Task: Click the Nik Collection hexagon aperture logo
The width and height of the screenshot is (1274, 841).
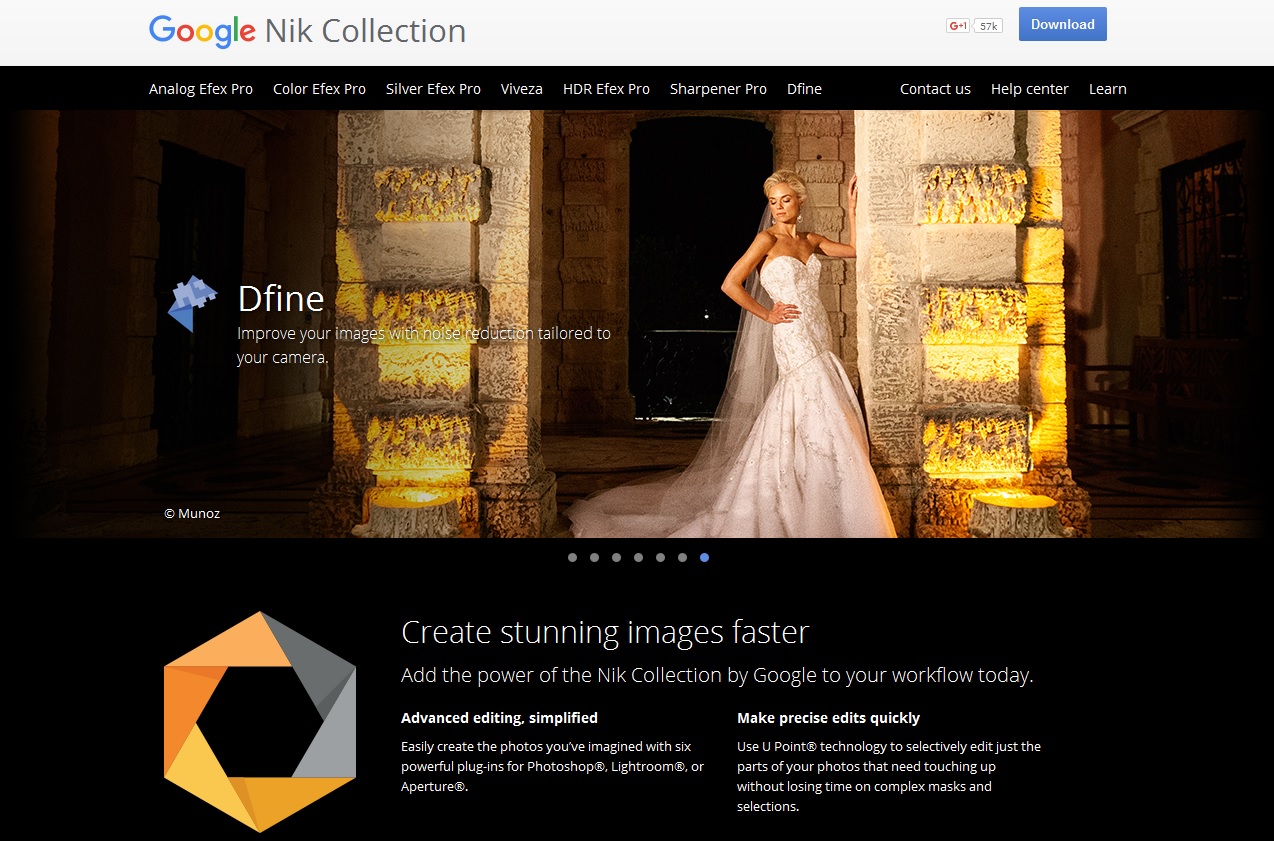Action: (260, 721)
